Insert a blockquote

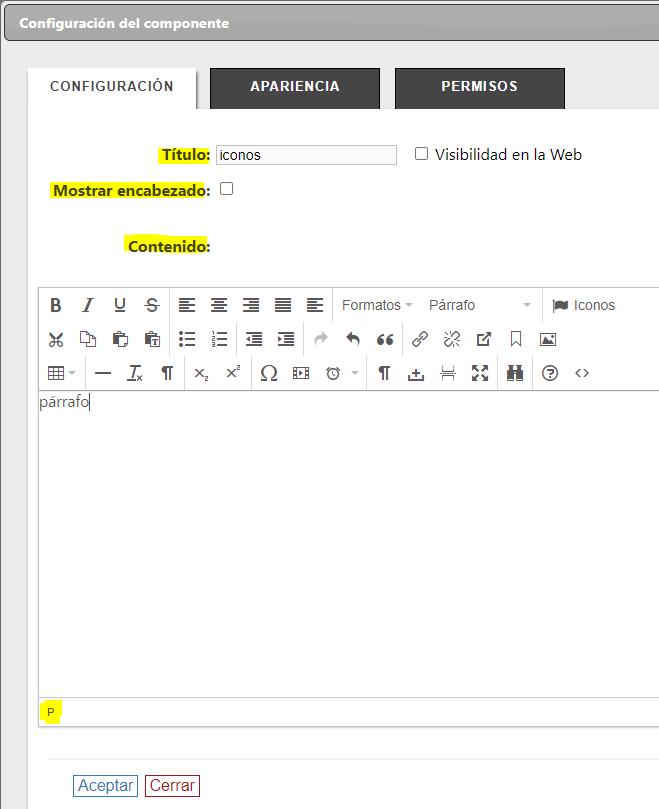click(x=385, y=339)
